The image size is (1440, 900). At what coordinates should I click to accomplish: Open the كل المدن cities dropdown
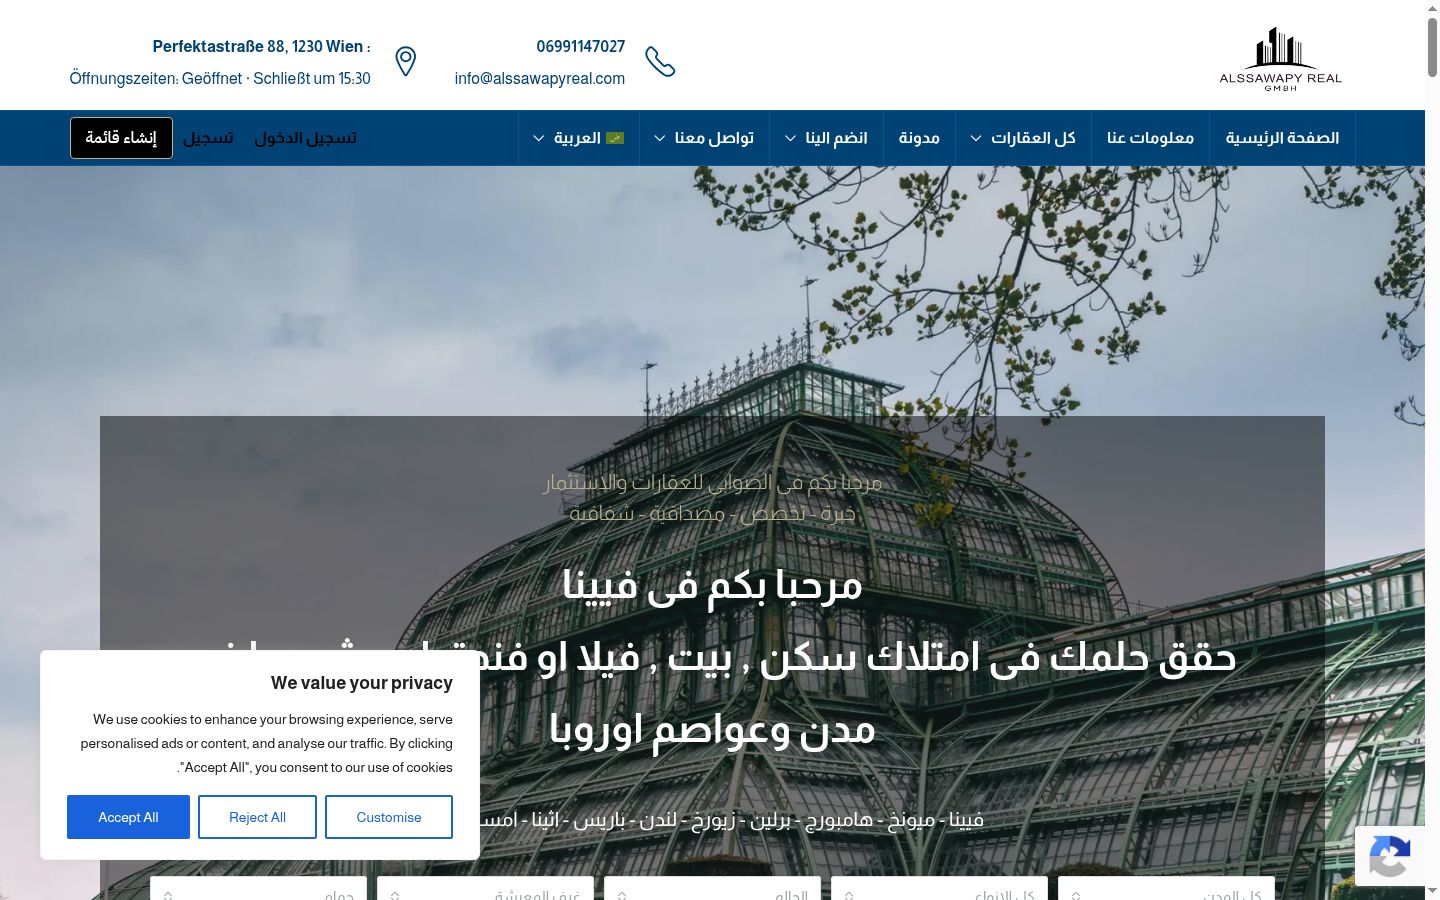pyautogui.click(x=1166, y=889)
